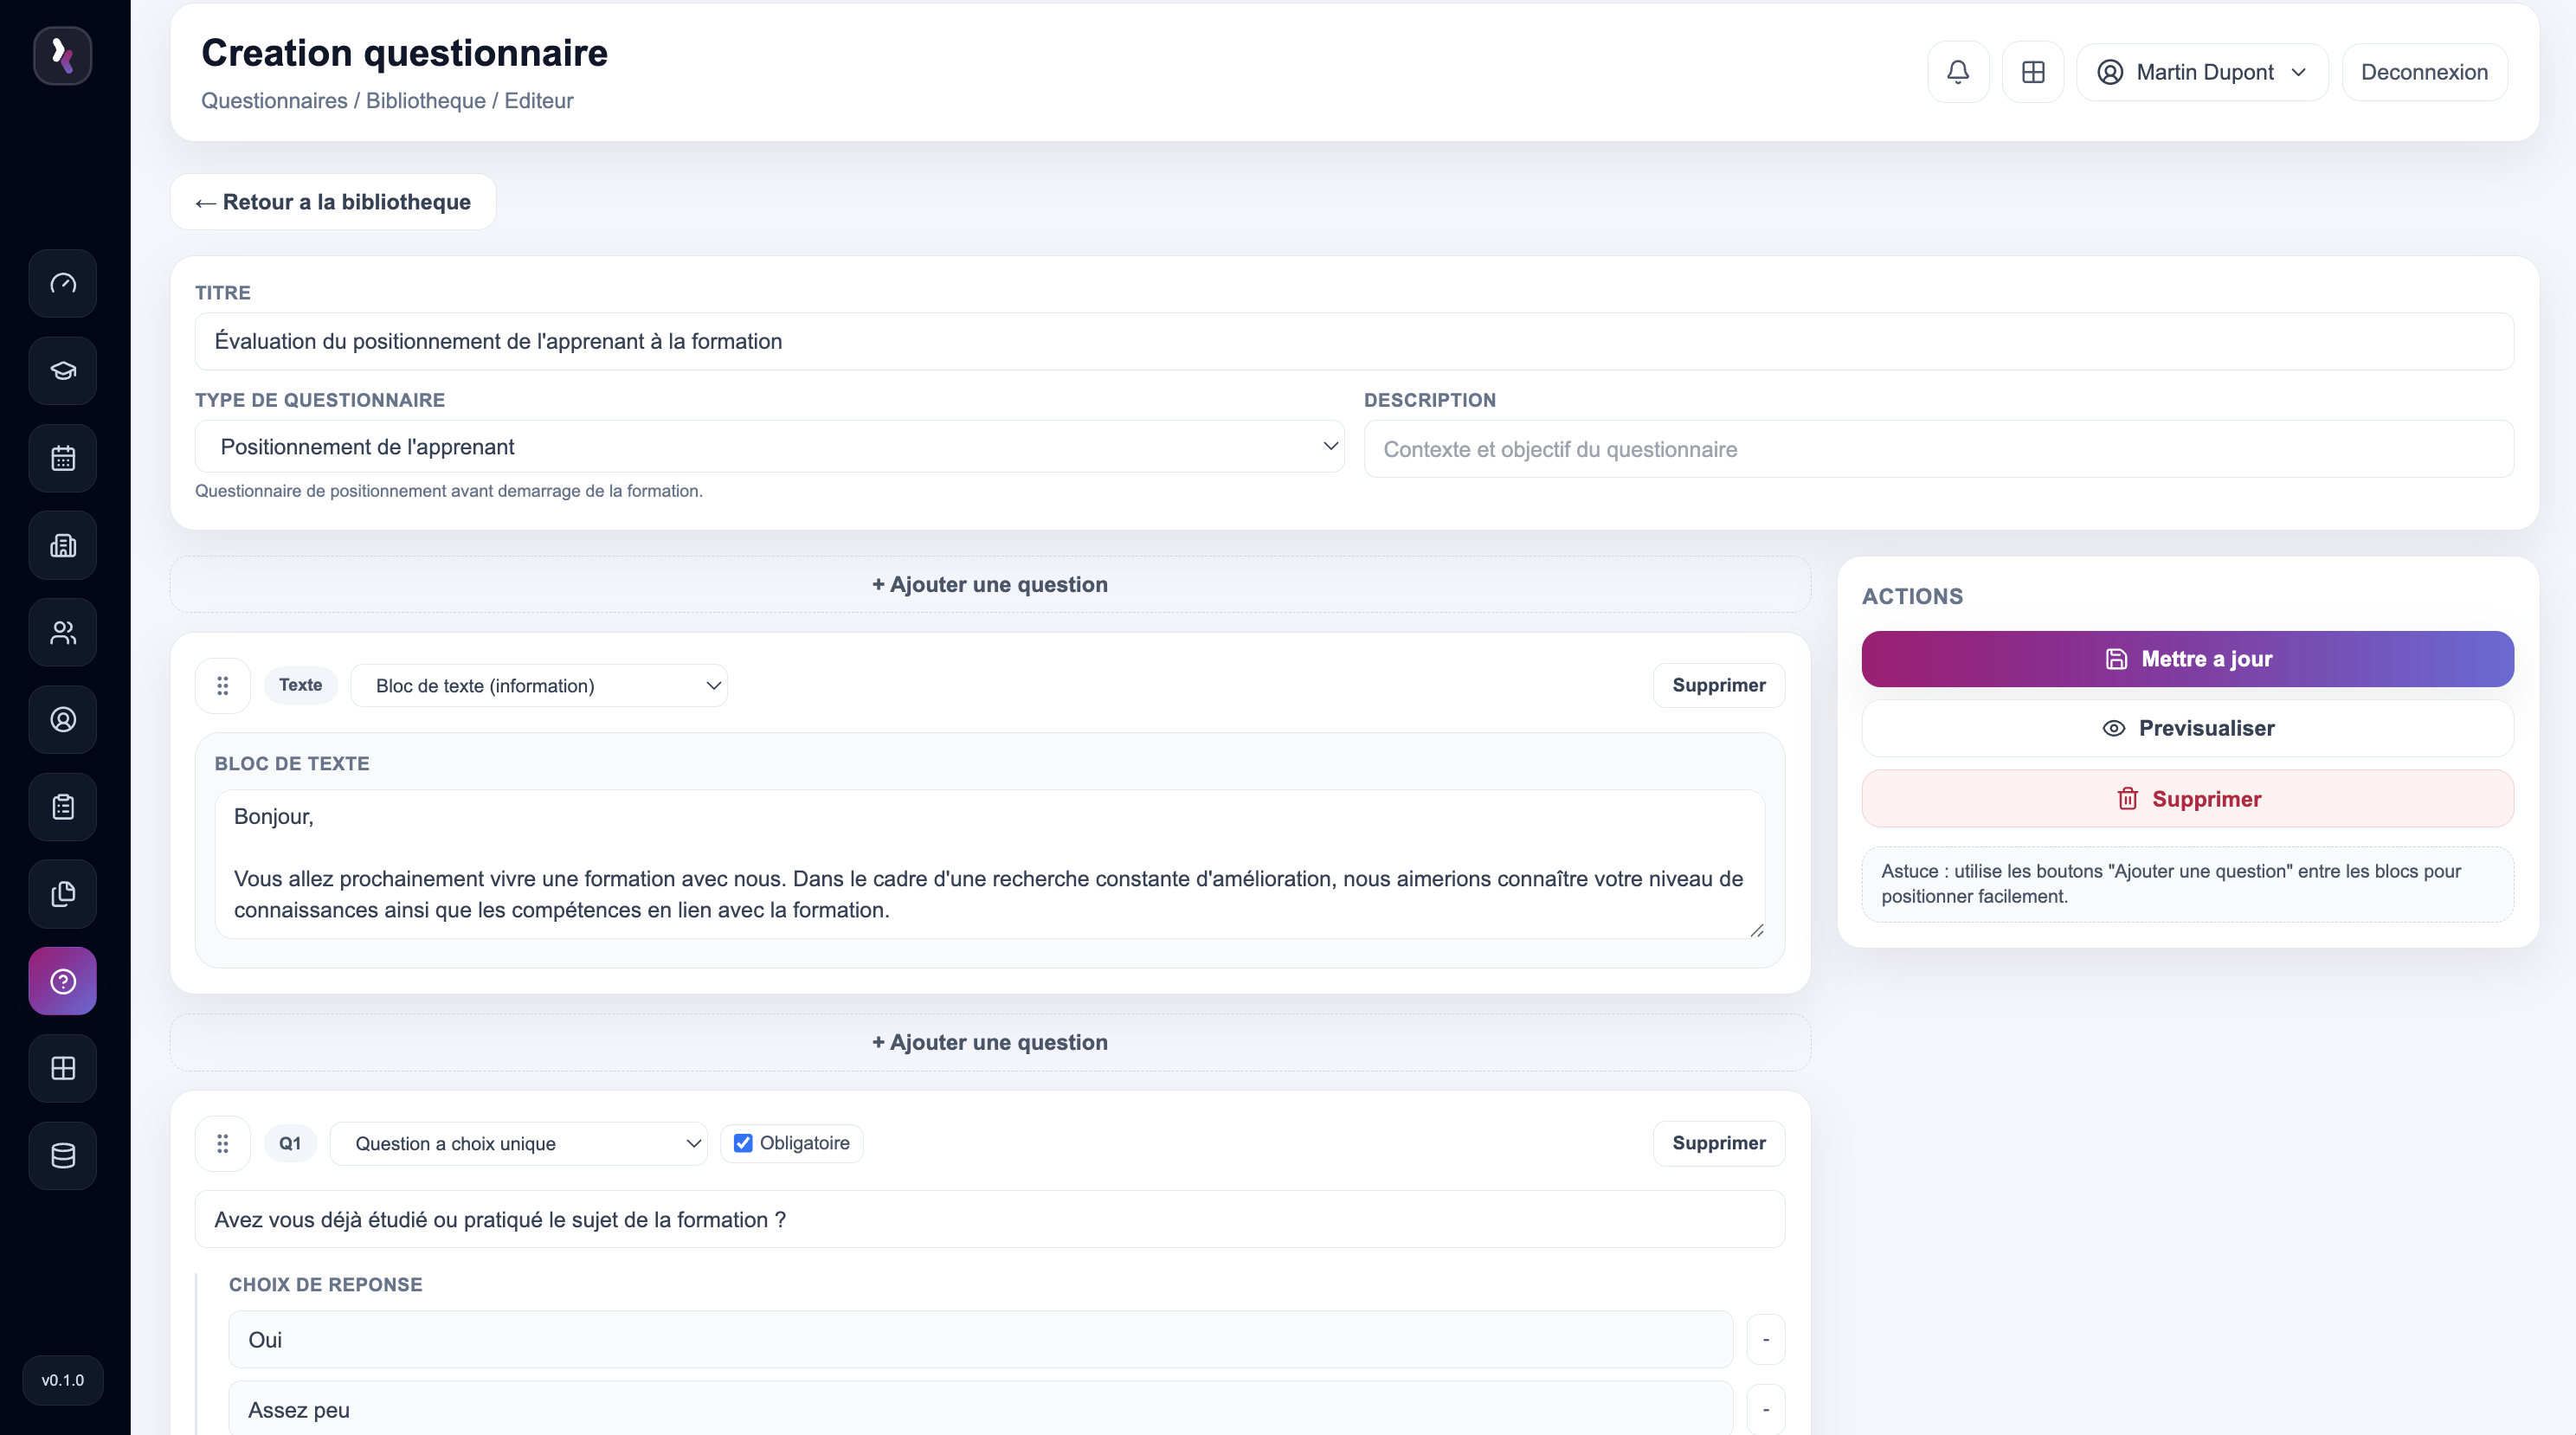Toggle the Obligatoire checkbox for Q1

tap(743, 1143)
